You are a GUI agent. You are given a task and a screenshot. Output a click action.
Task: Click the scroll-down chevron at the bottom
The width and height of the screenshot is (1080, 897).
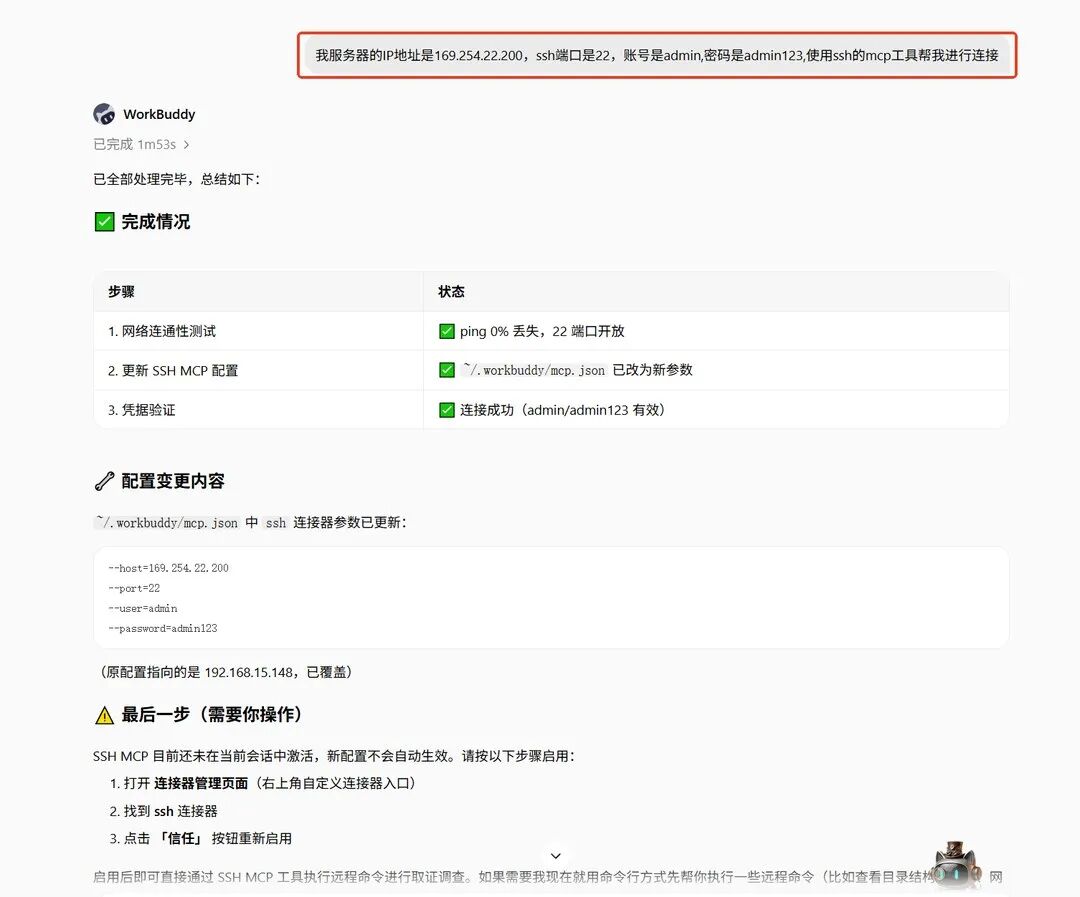tap(556, 856)
